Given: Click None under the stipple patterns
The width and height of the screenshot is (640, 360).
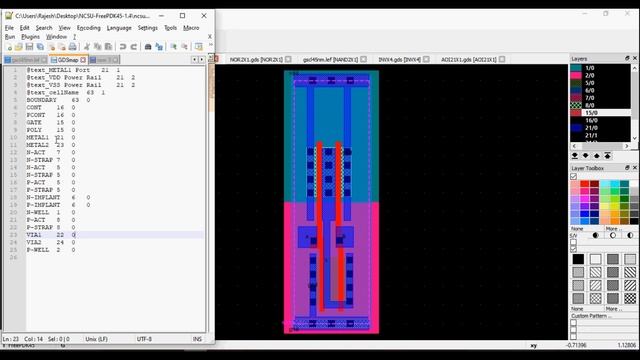Looking at the screenshot, I should click(578, 309).
